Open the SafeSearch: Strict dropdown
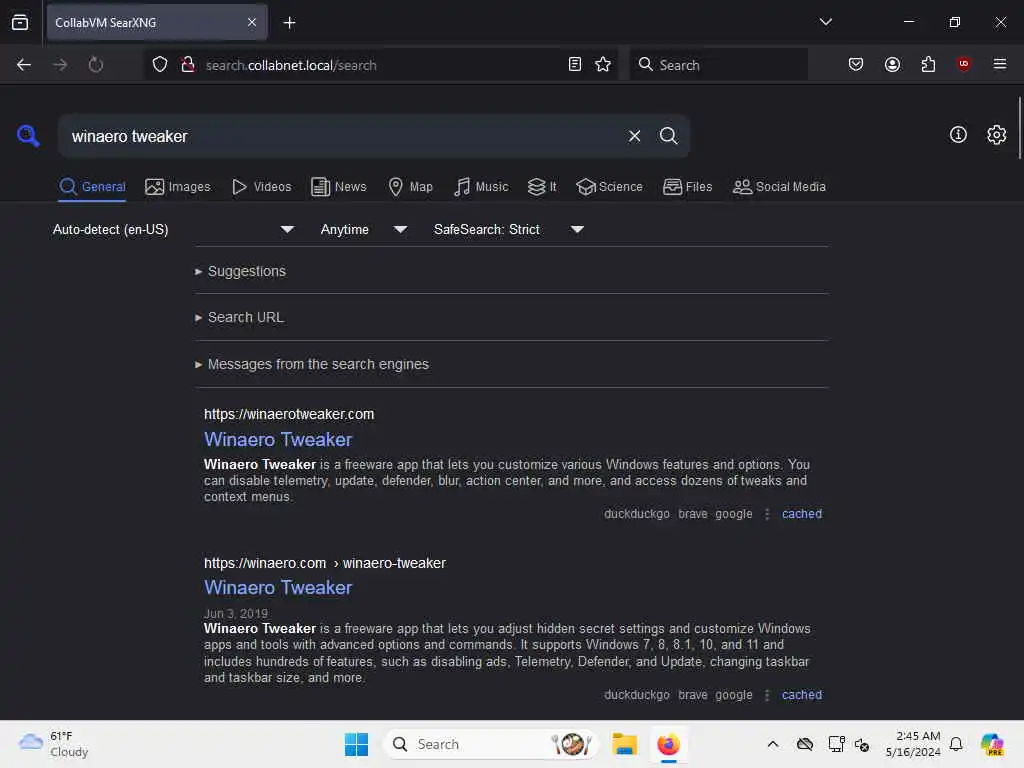The height and width of the screenshot is (768, 1024). click(x=508, y=229)
